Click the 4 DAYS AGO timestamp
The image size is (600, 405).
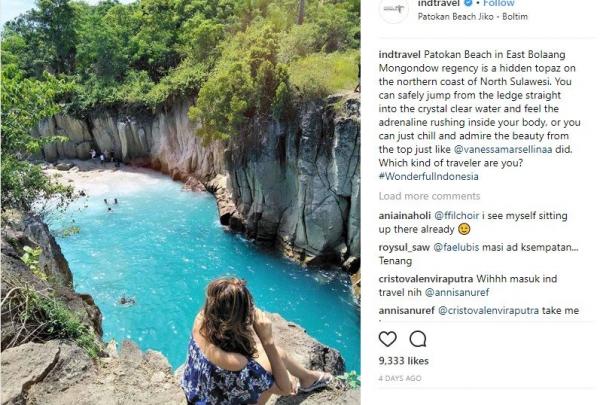coord(399,378)
